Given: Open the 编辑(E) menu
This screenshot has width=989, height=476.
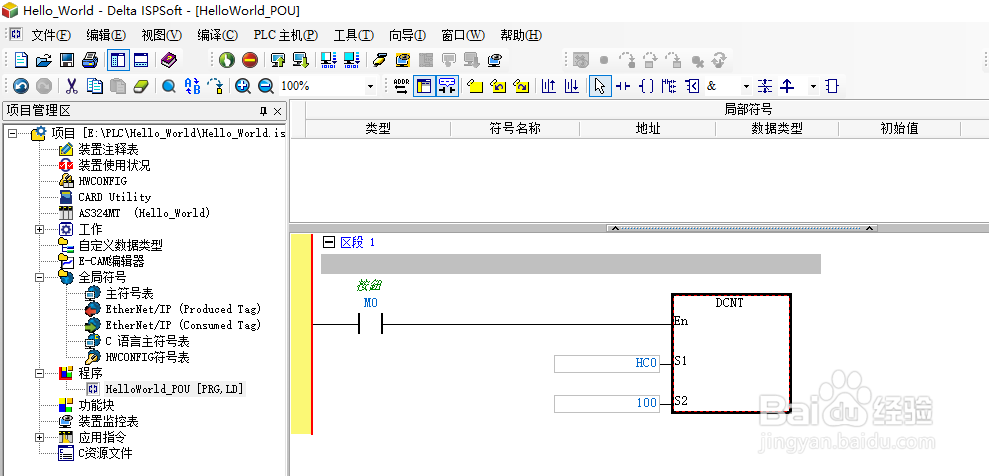Looking at the screenshot, I should tap(106, 35).
